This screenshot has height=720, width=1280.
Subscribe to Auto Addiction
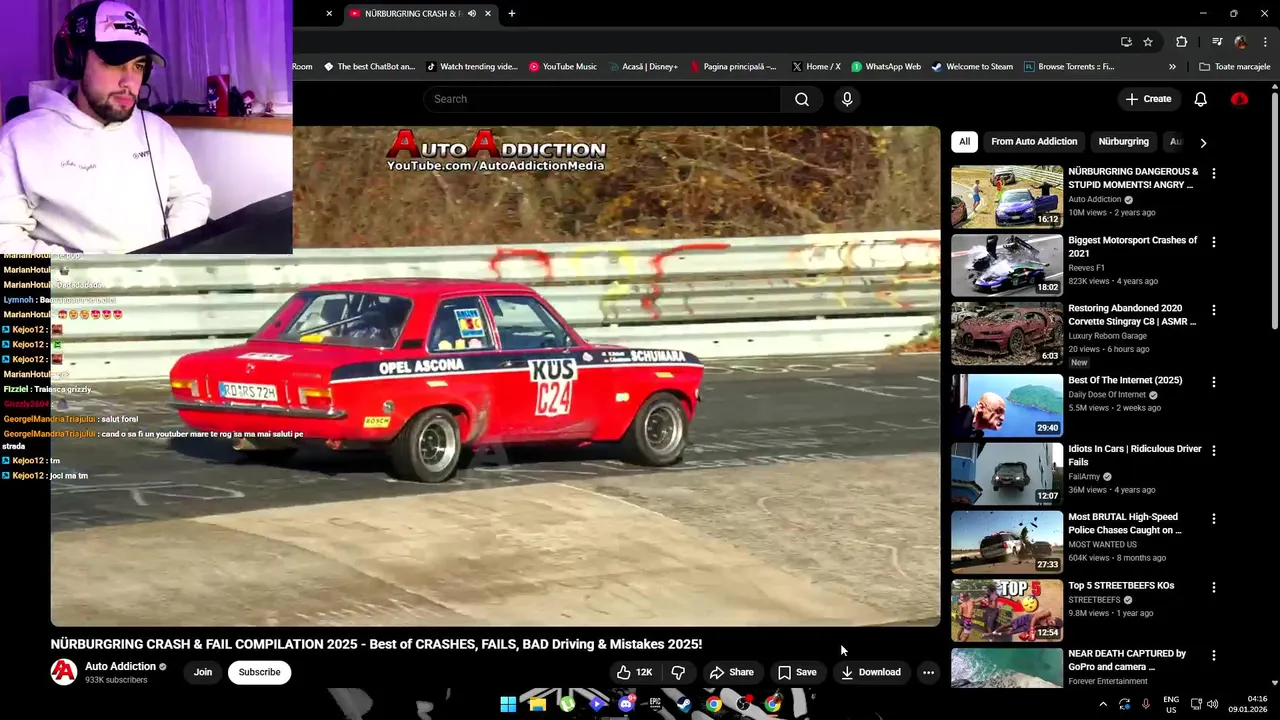(259, 672)
